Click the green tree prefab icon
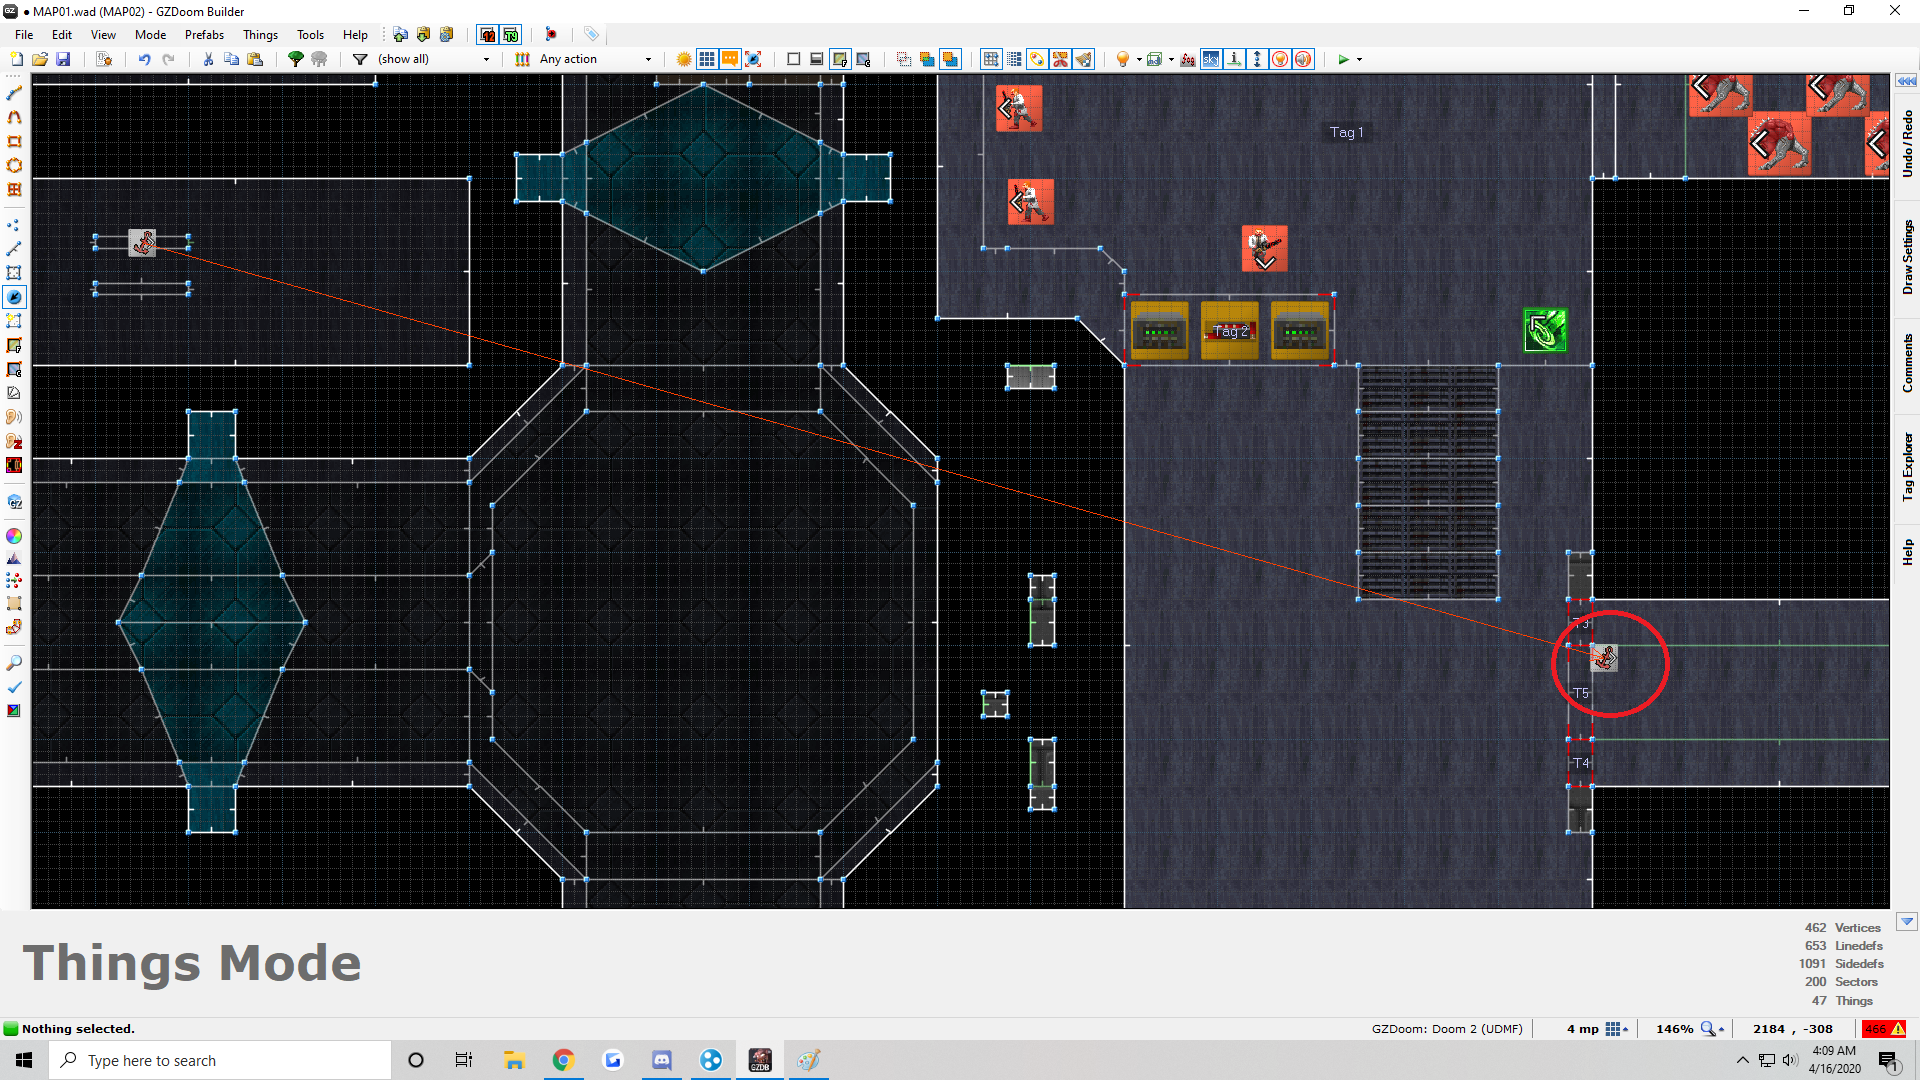 [296, 59]
